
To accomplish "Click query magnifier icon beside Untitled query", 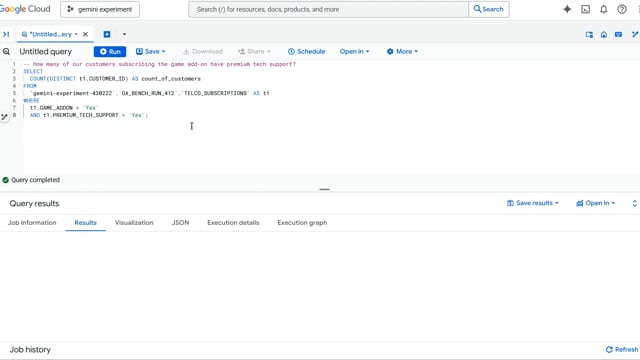I will tap(6, 51).
